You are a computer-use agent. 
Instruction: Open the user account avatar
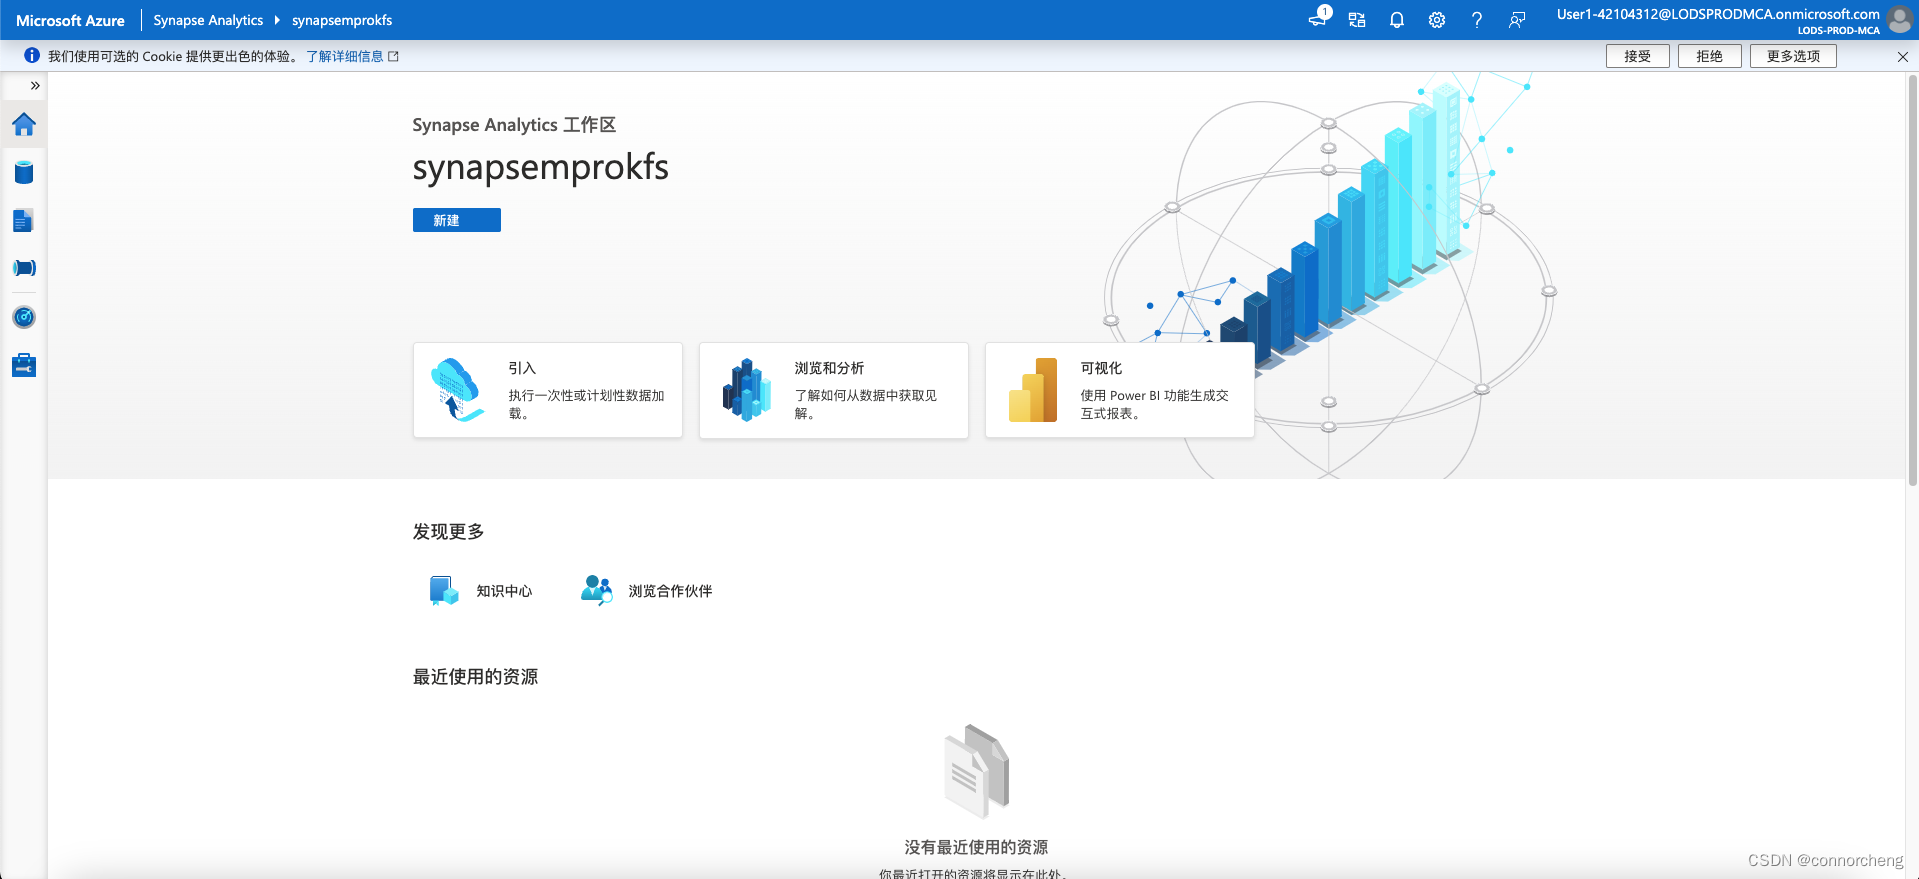(x=1899, y=20)
